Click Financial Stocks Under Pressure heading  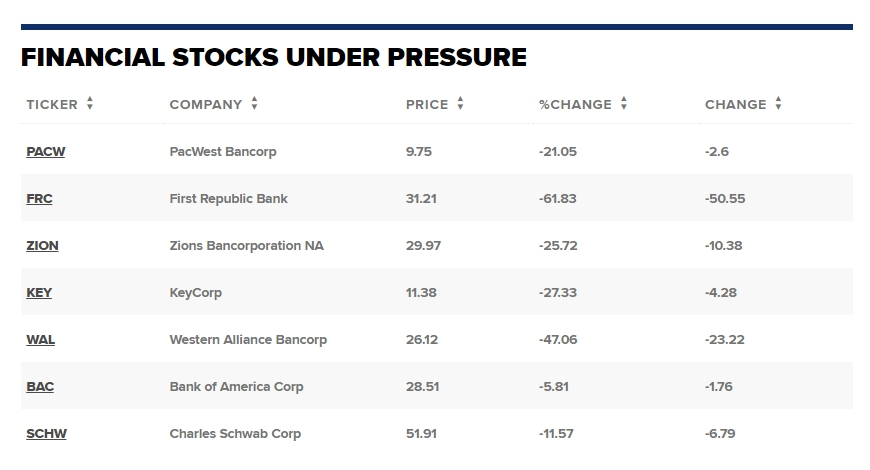(x=273, y=57)
